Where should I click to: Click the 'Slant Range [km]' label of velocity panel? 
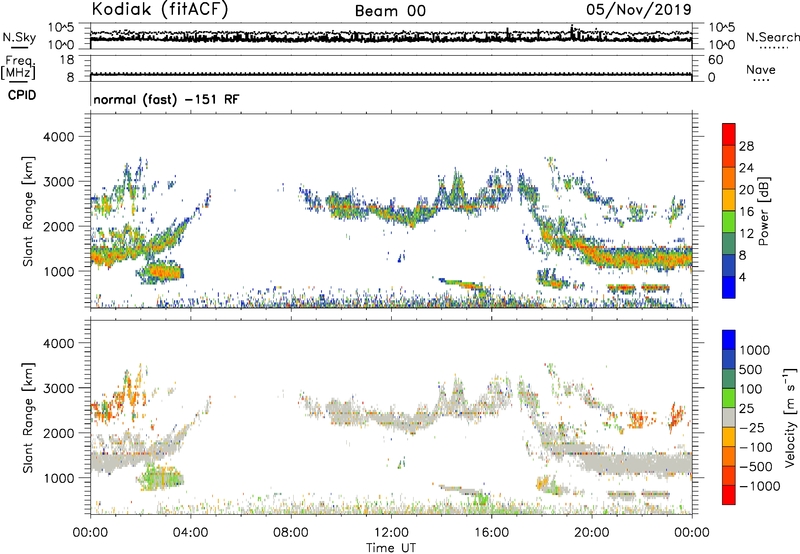coord(28,417)
